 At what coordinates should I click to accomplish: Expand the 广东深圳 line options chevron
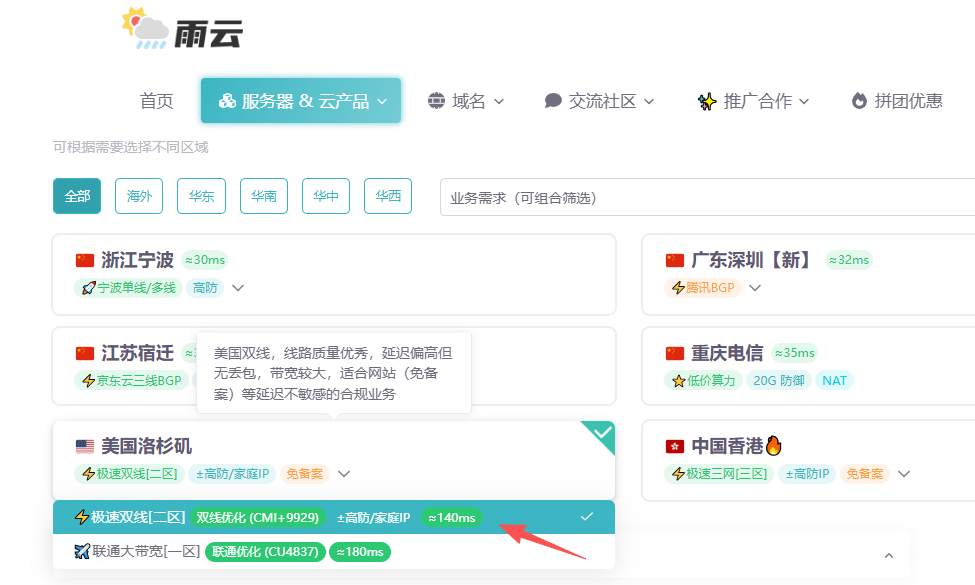tap(755, 288)
